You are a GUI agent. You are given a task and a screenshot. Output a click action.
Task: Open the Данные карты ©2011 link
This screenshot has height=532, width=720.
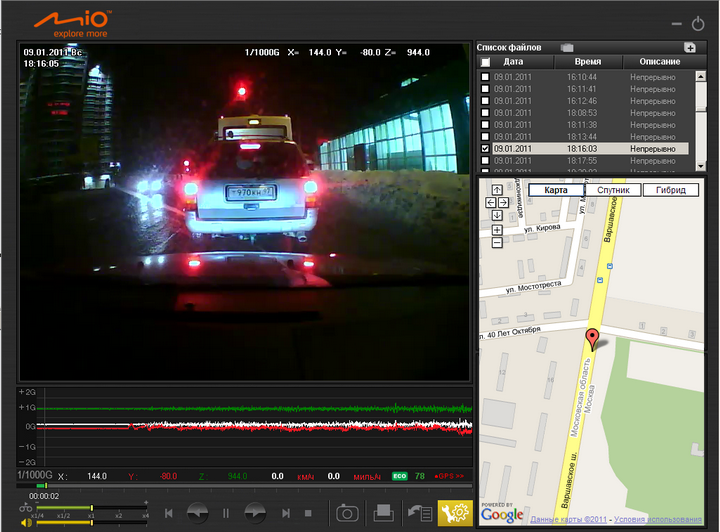[x=568, y=520]
